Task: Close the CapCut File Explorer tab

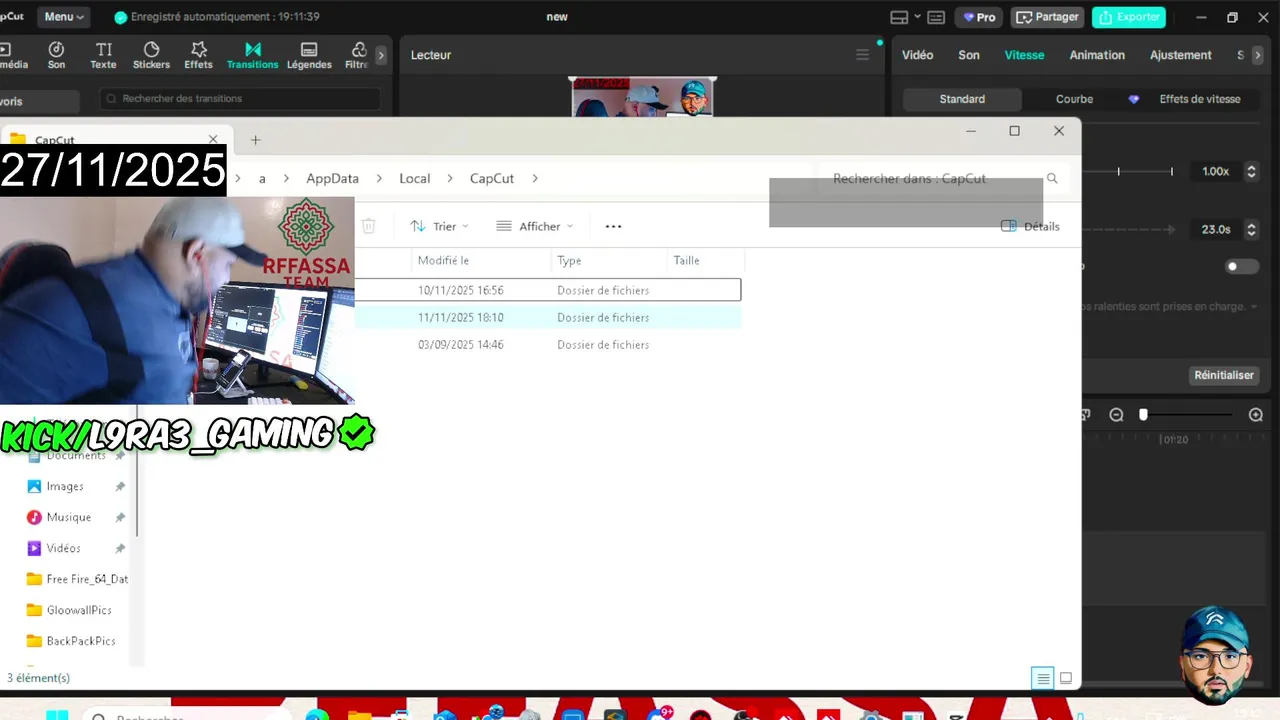Action: 212,140
